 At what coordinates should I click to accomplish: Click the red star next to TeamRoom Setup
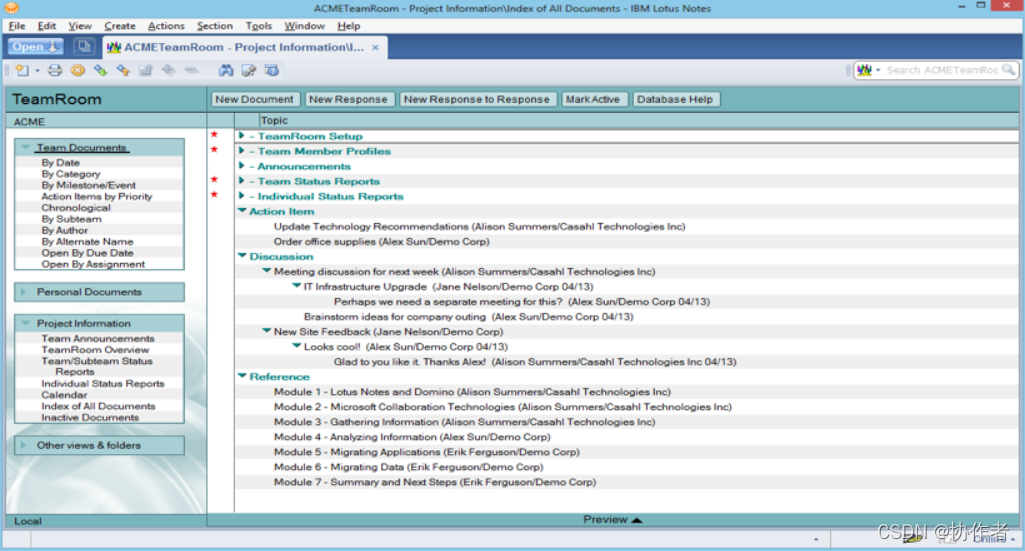[x=214, y=135]
